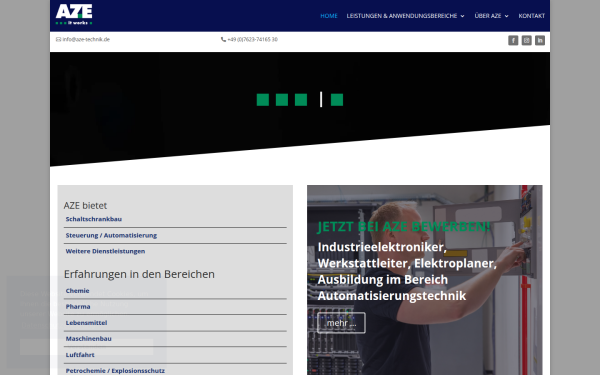This screenshot has width=600, height=375.
Task: Open the Chemie link
Action: (77, 291)
